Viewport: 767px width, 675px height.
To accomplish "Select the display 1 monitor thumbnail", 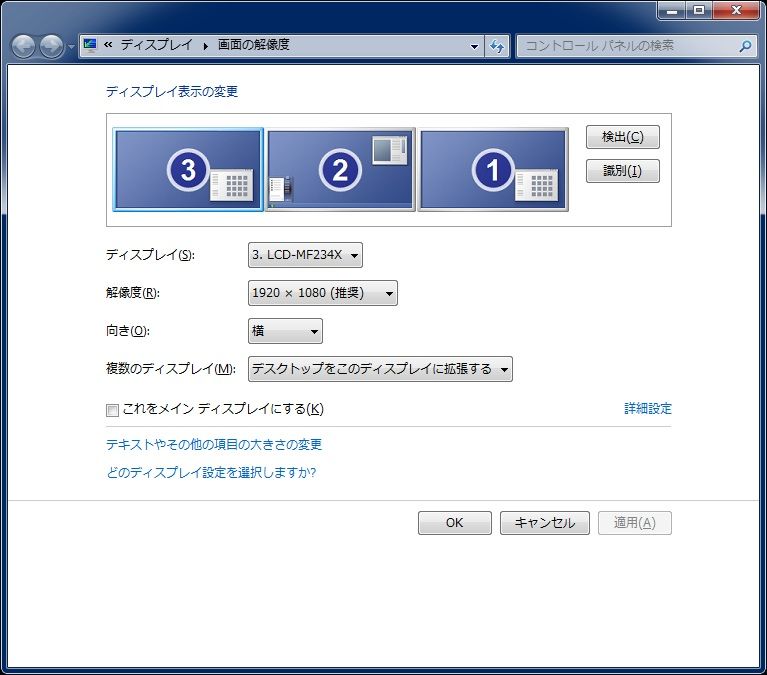I will 493,170.
